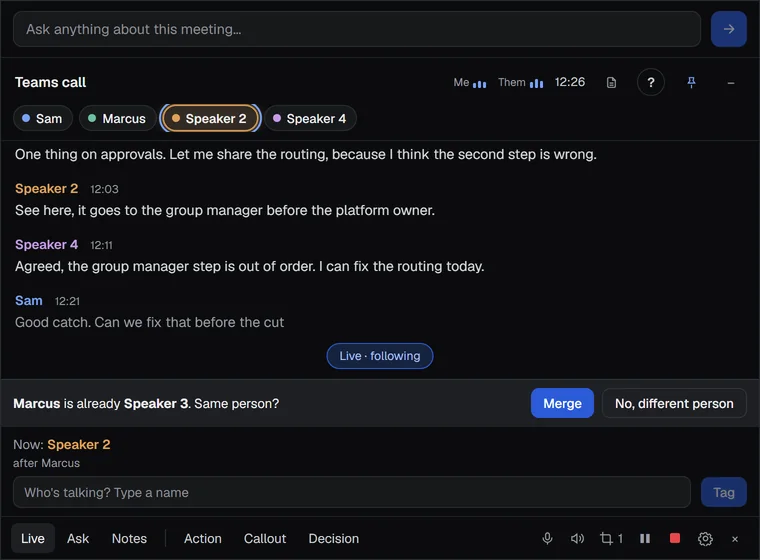760x560 pixels.
Task: Merge Marcus with Speaker 3
Action: coord(562,403)
